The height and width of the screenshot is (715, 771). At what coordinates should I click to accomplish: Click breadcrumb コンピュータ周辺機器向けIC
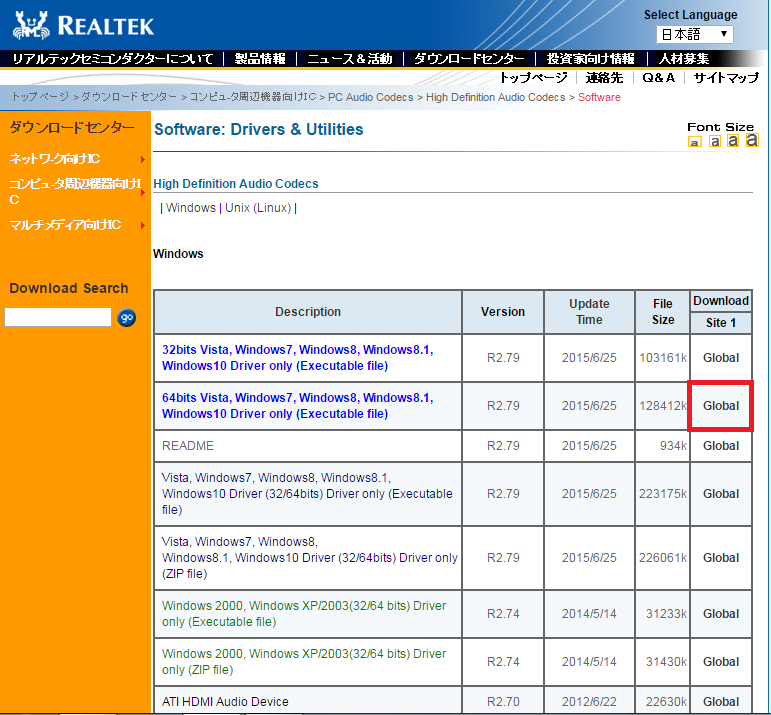coord(253,97)
